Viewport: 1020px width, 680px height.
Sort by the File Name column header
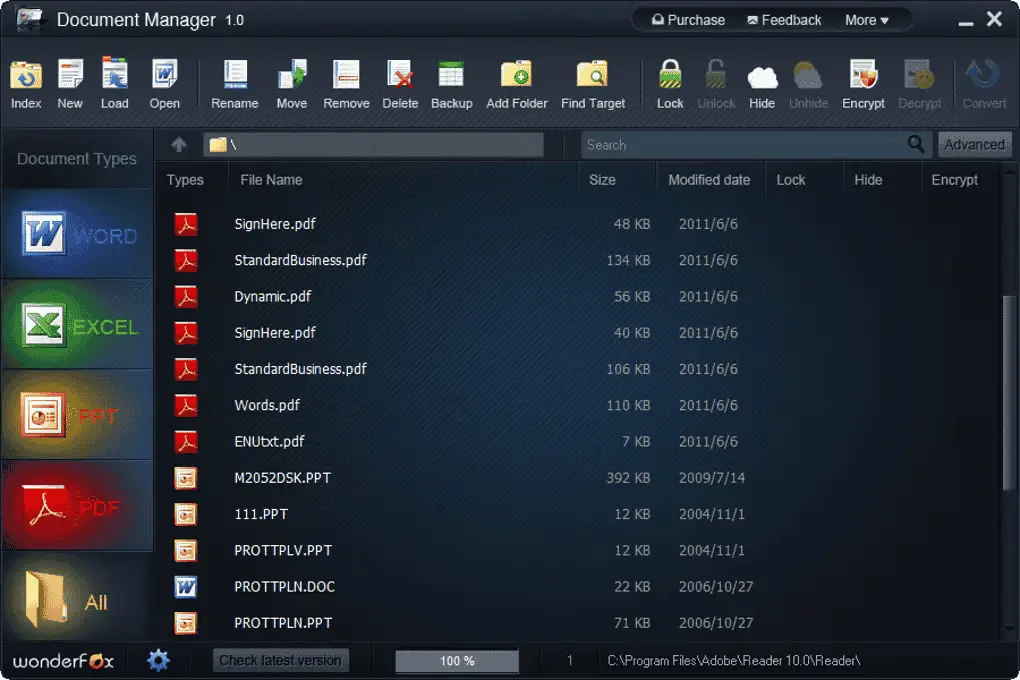click(x=271, y=180)
